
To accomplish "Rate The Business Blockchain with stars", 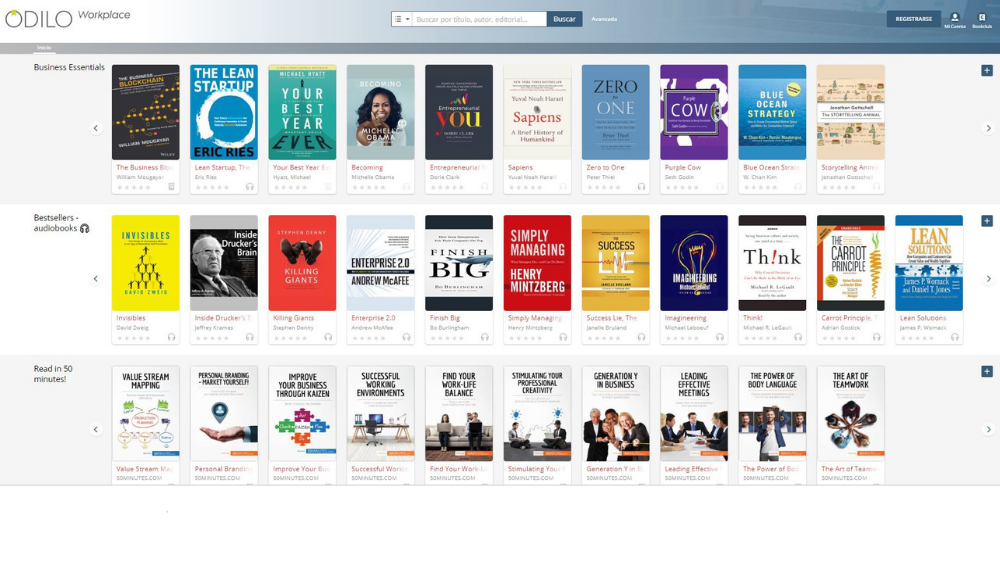I will [134, 187].
